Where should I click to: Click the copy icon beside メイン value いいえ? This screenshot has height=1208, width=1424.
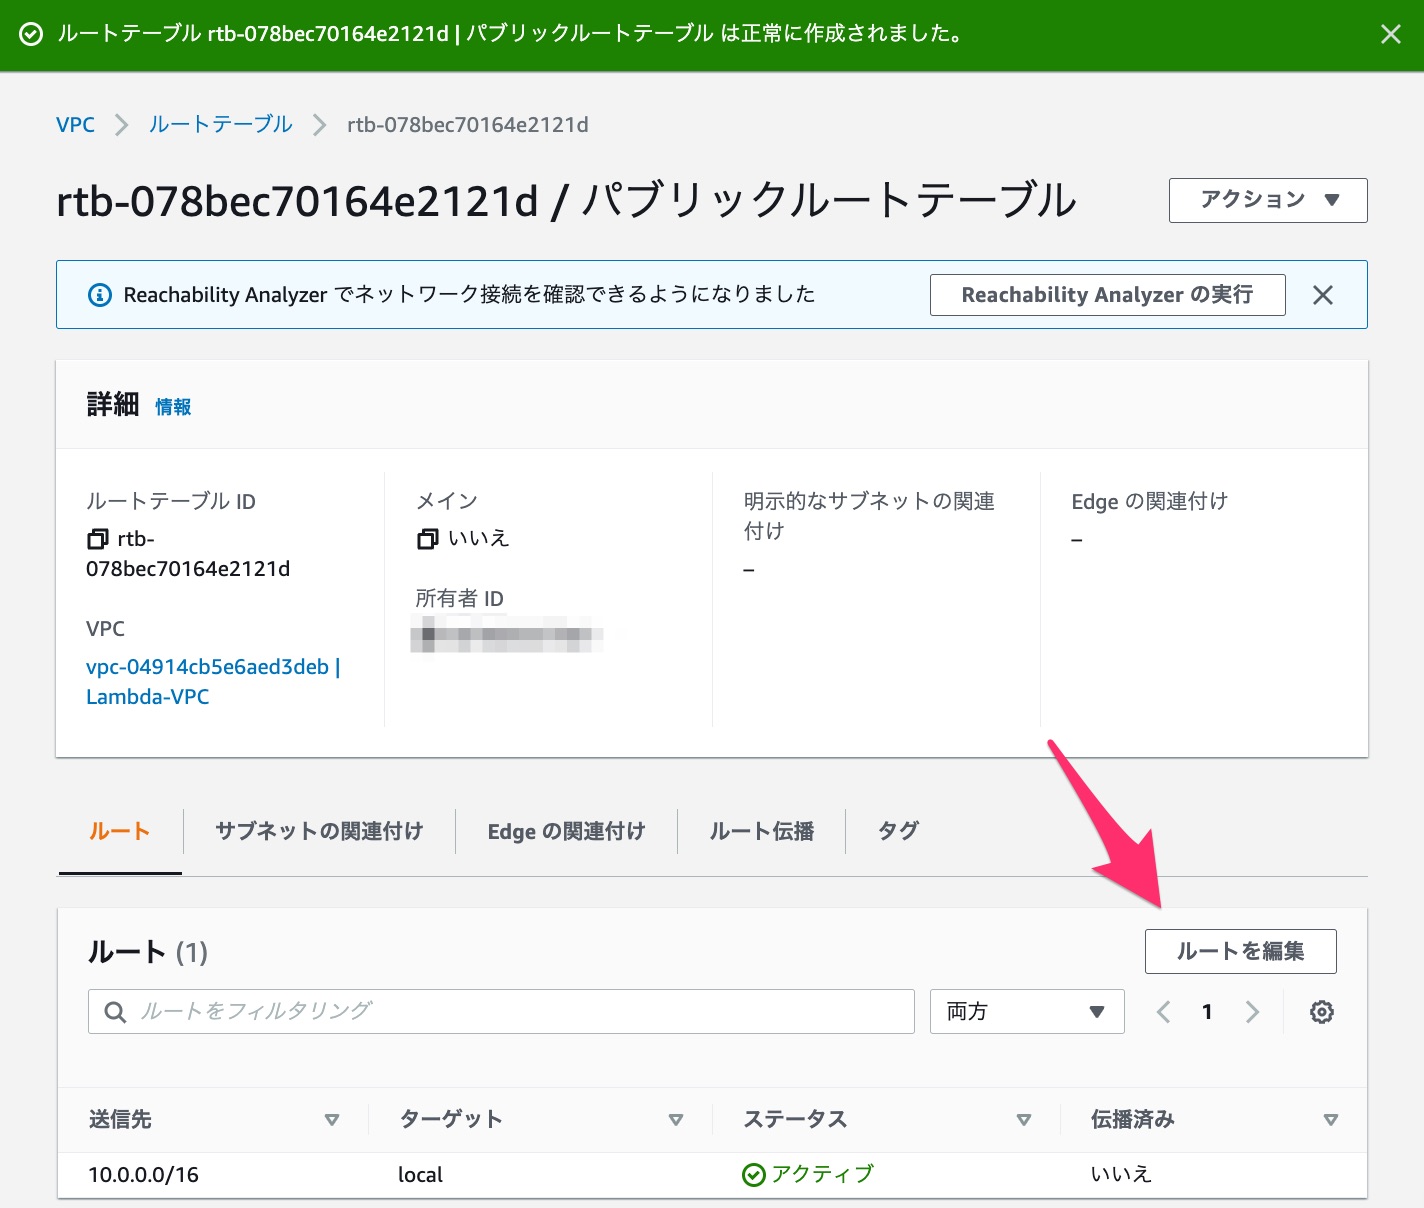pyautogui.click(x=428, y=538)
